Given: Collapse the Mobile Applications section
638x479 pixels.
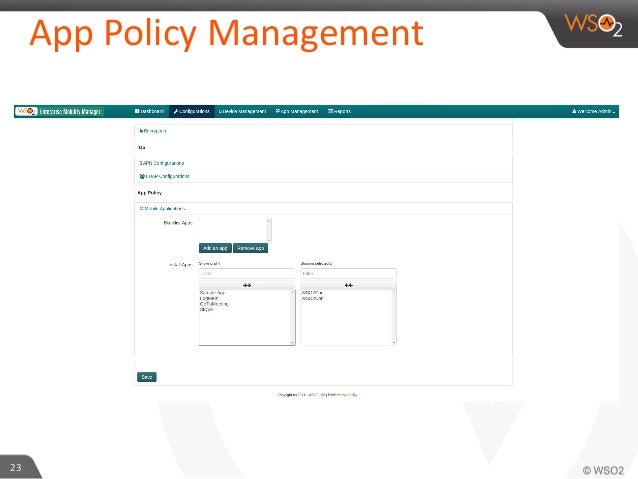Looking at the screenshot, I should (x=162, y=208).
